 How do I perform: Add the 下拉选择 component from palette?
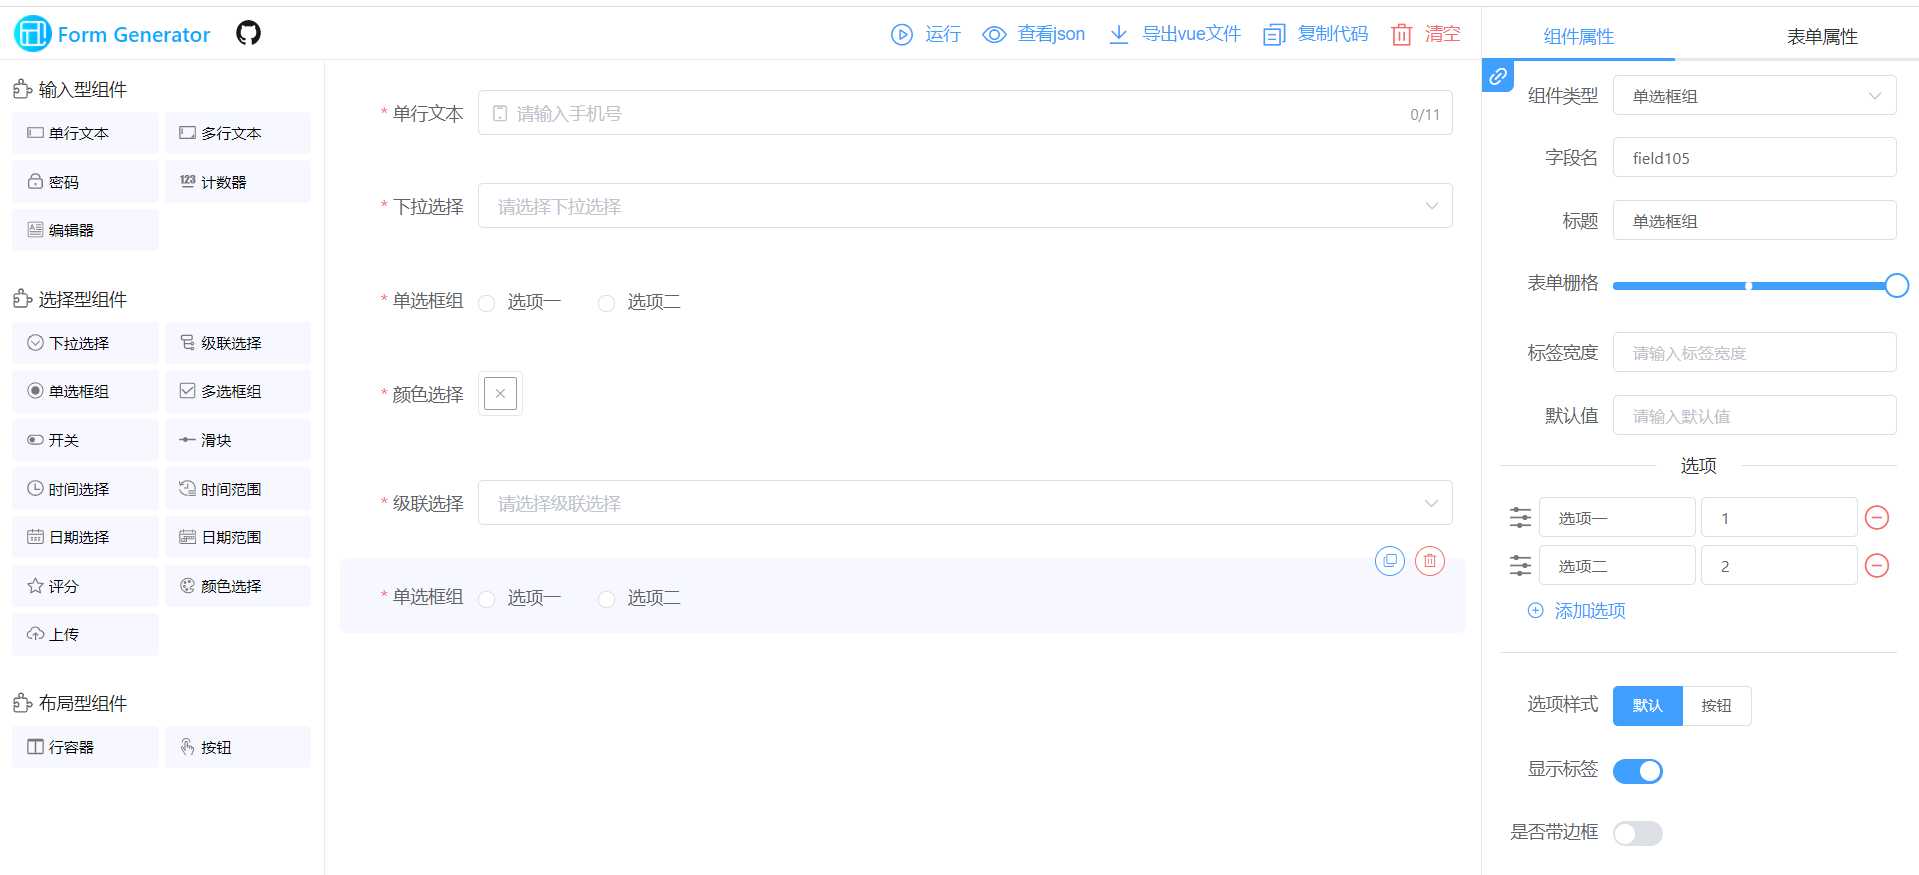pyautogui.click(x=85, y=343)
